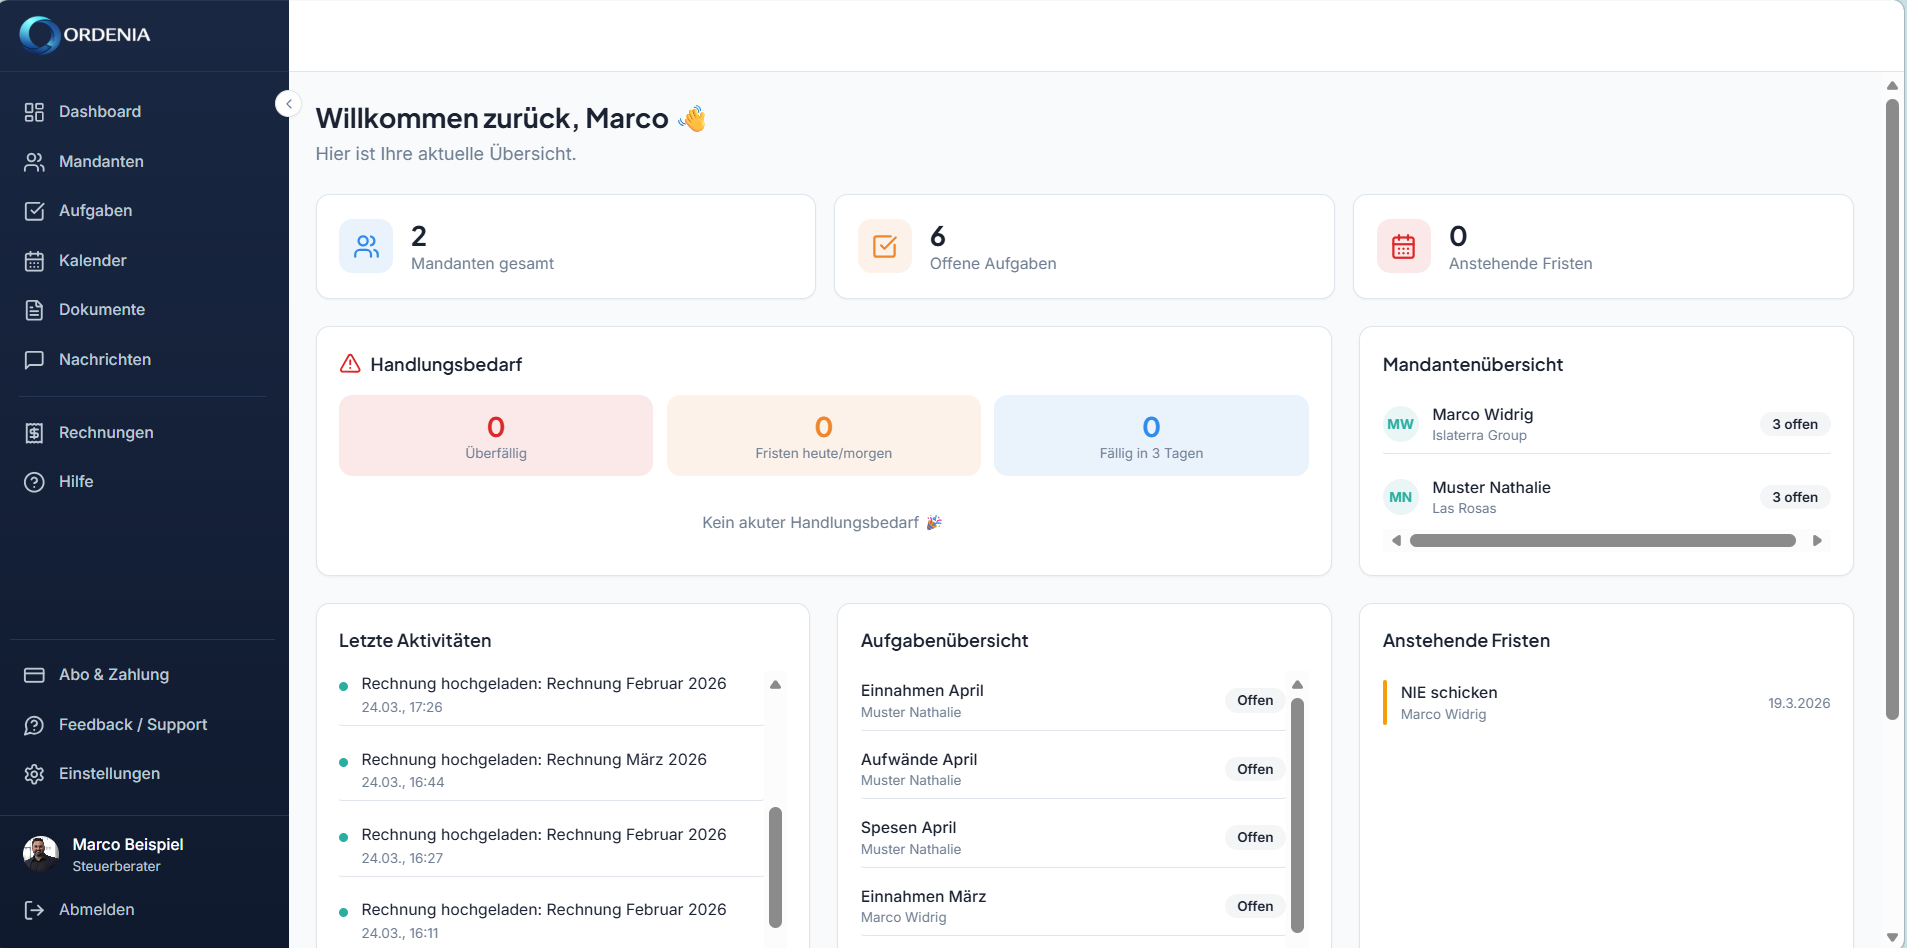The image size is (1907, 948).
Task: Click the Überfällig red tile
Action: pos(496,435)
